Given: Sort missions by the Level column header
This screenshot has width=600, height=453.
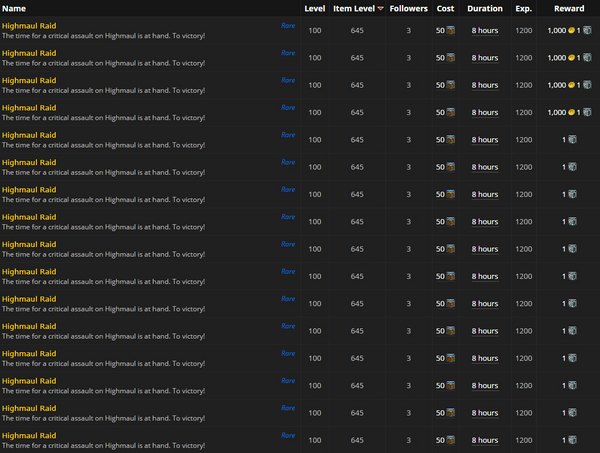Looking at the screenshot, I should click(314, 8).
